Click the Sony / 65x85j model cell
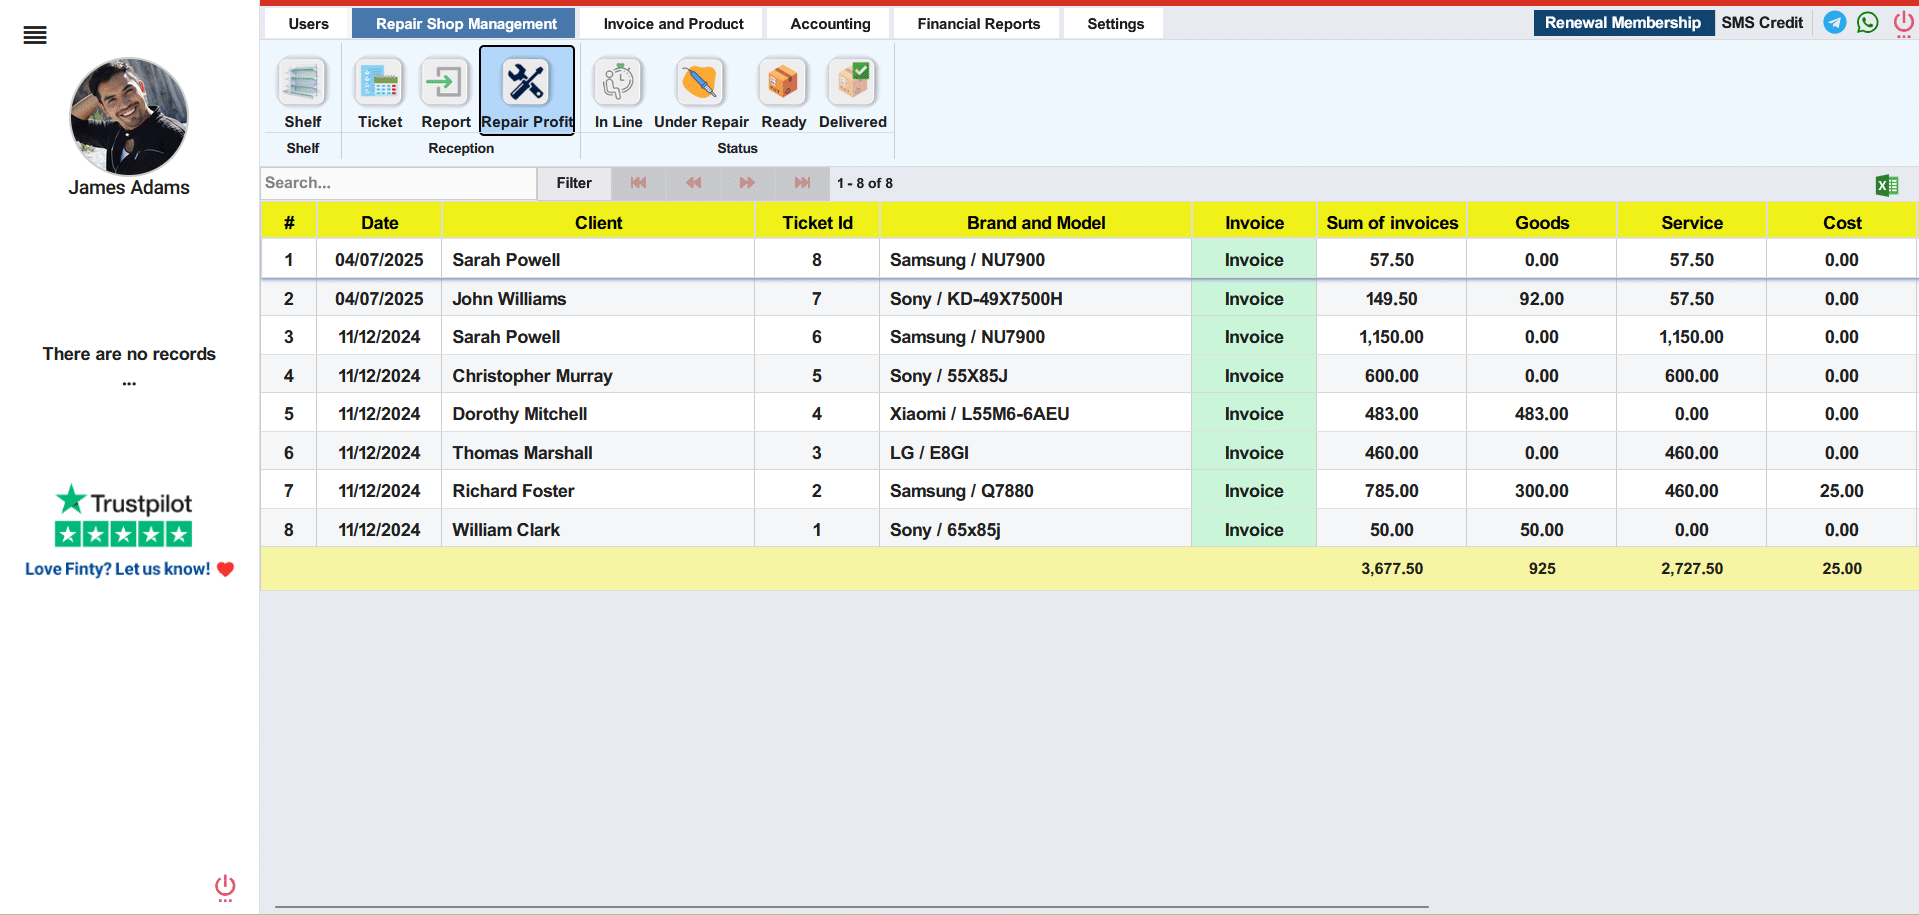 (1036, 530)
